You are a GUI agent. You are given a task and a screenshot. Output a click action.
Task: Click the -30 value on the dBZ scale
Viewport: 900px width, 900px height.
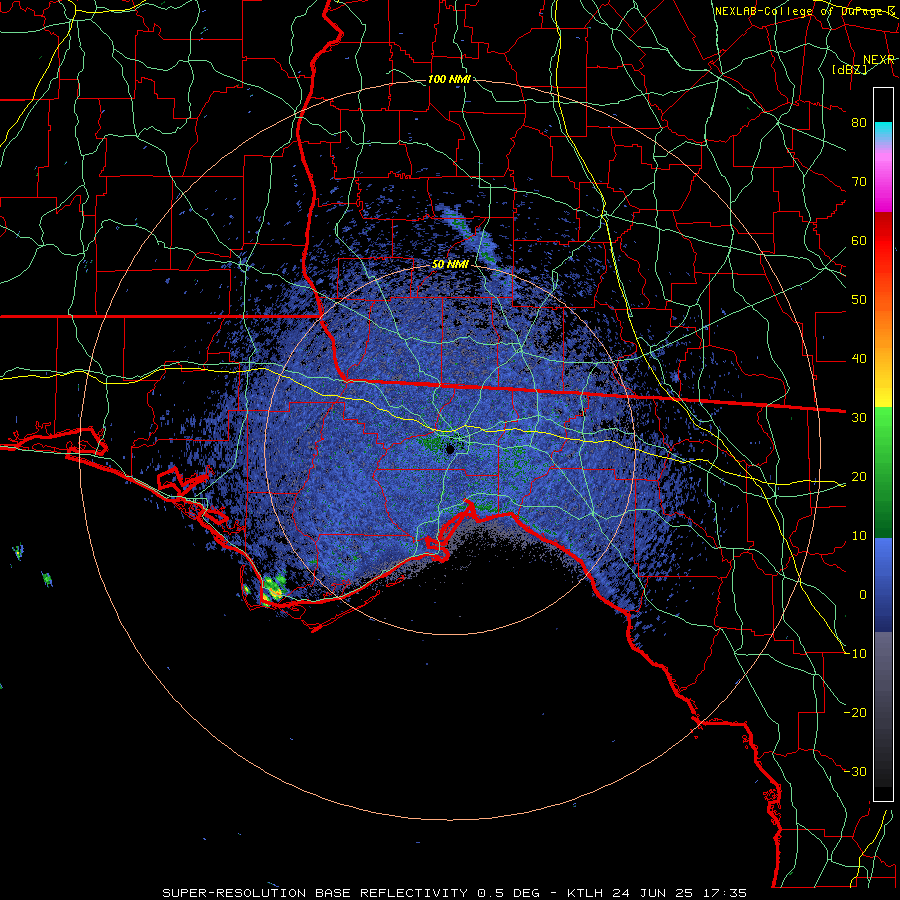pos(855,771)
